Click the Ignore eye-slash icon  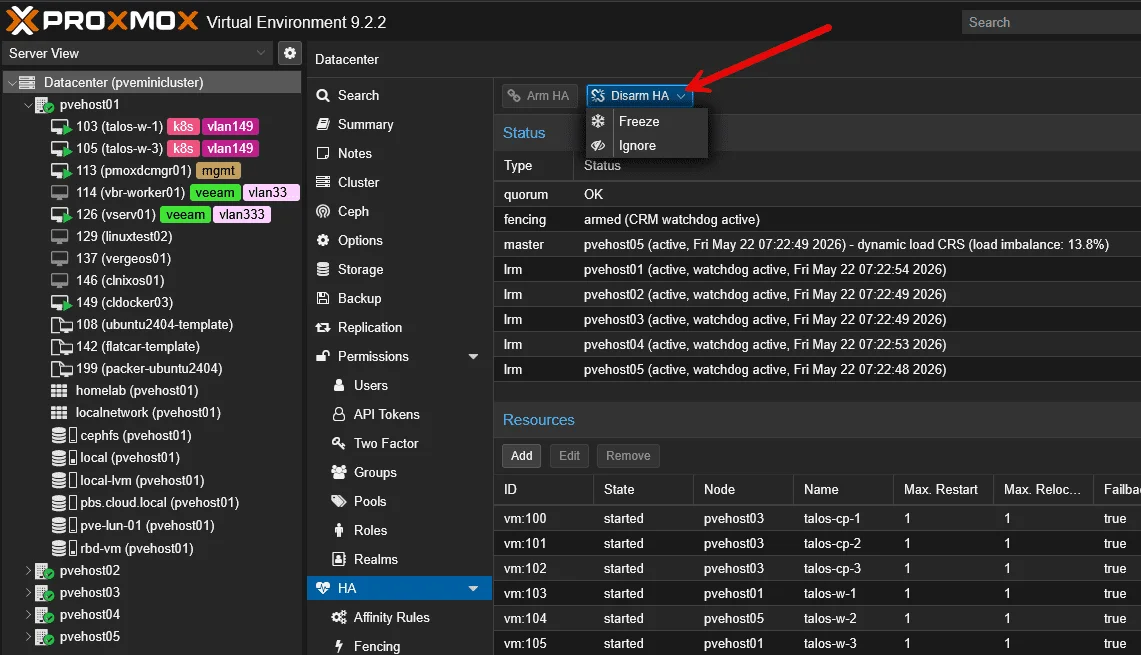tap(598, 146)
